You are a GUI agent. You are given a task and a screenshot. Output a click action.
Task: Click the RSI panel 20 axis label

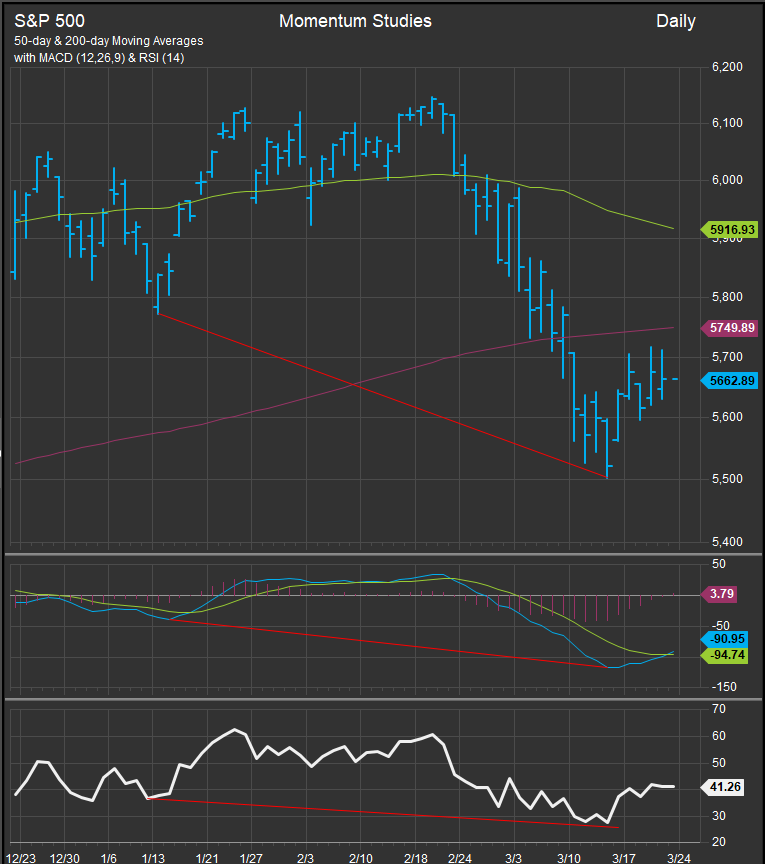(719, 843)
